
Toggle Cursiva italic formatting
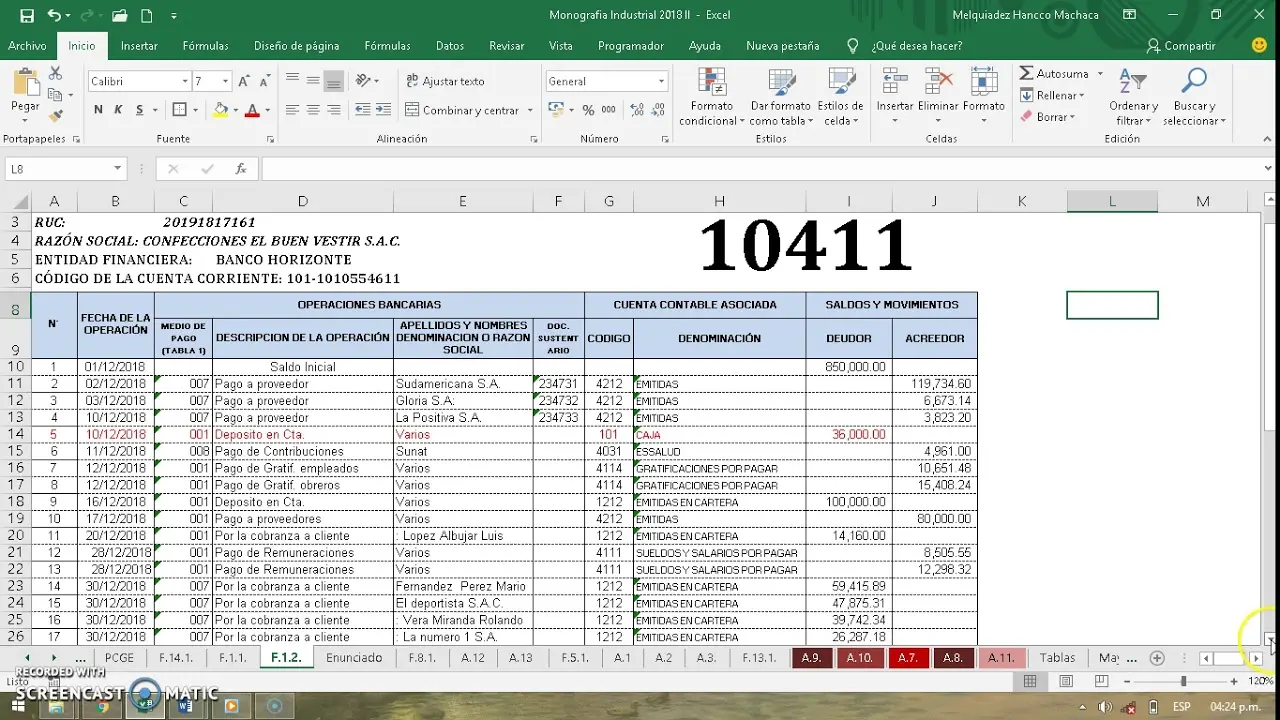point(118,110)
